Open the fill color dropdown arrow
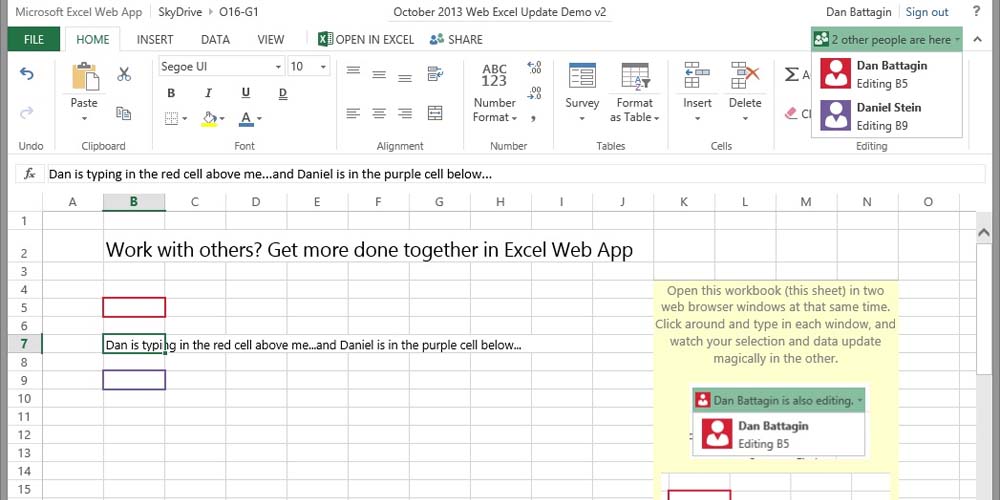This screenshot has height=500, width=1000. (x=222, y=119)
